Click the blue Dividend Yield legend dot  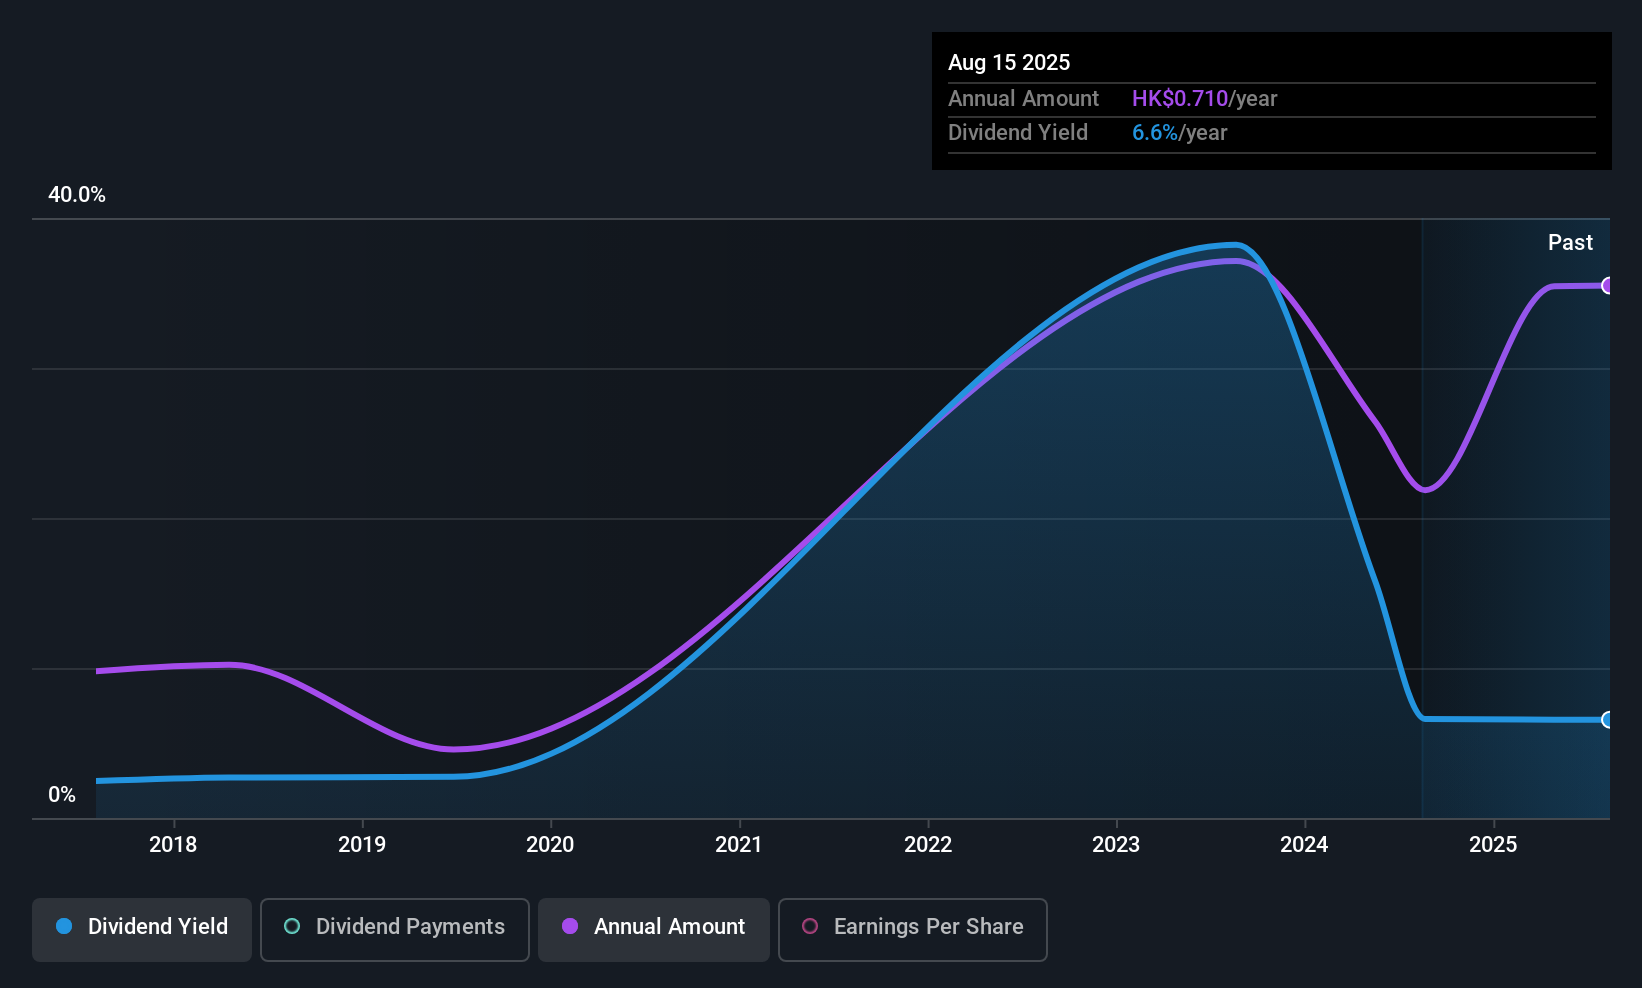tap(63, 927)
